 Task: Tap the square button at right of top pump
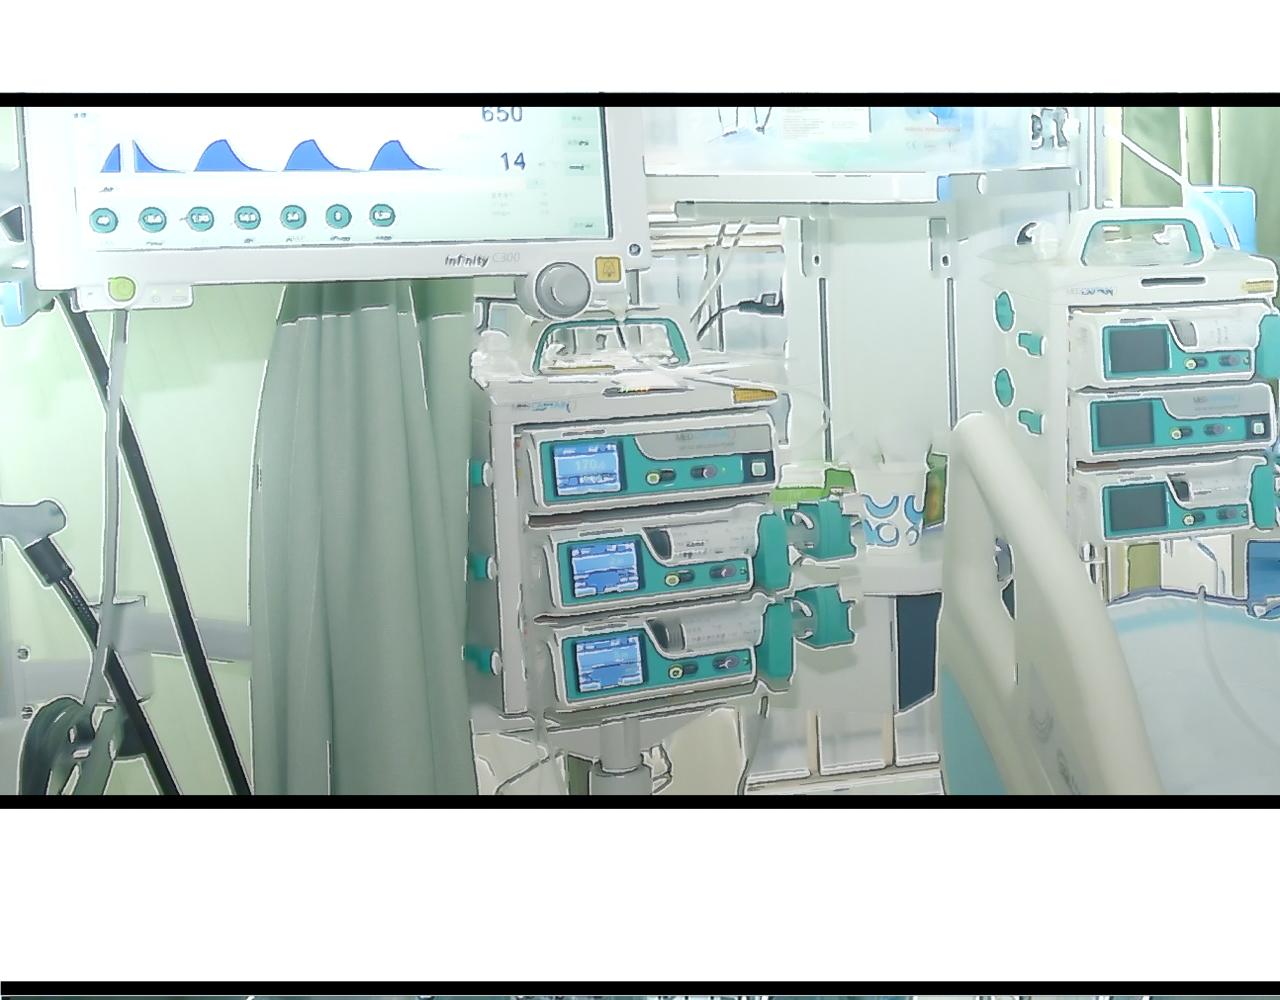(x=759, y=468)
